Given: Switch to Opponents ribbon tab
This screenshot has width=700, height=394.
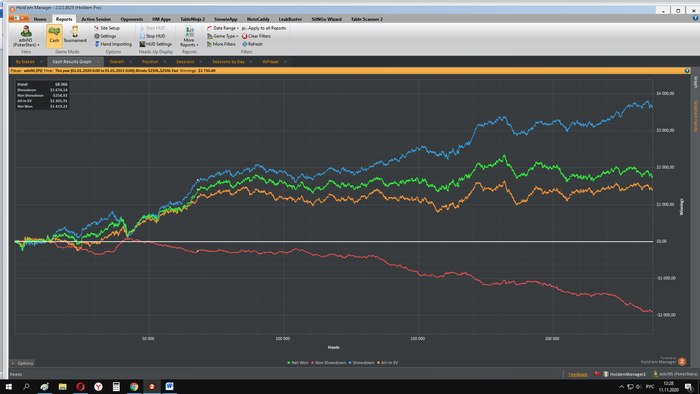Looking at the screenshot, I should pos(132,19).
